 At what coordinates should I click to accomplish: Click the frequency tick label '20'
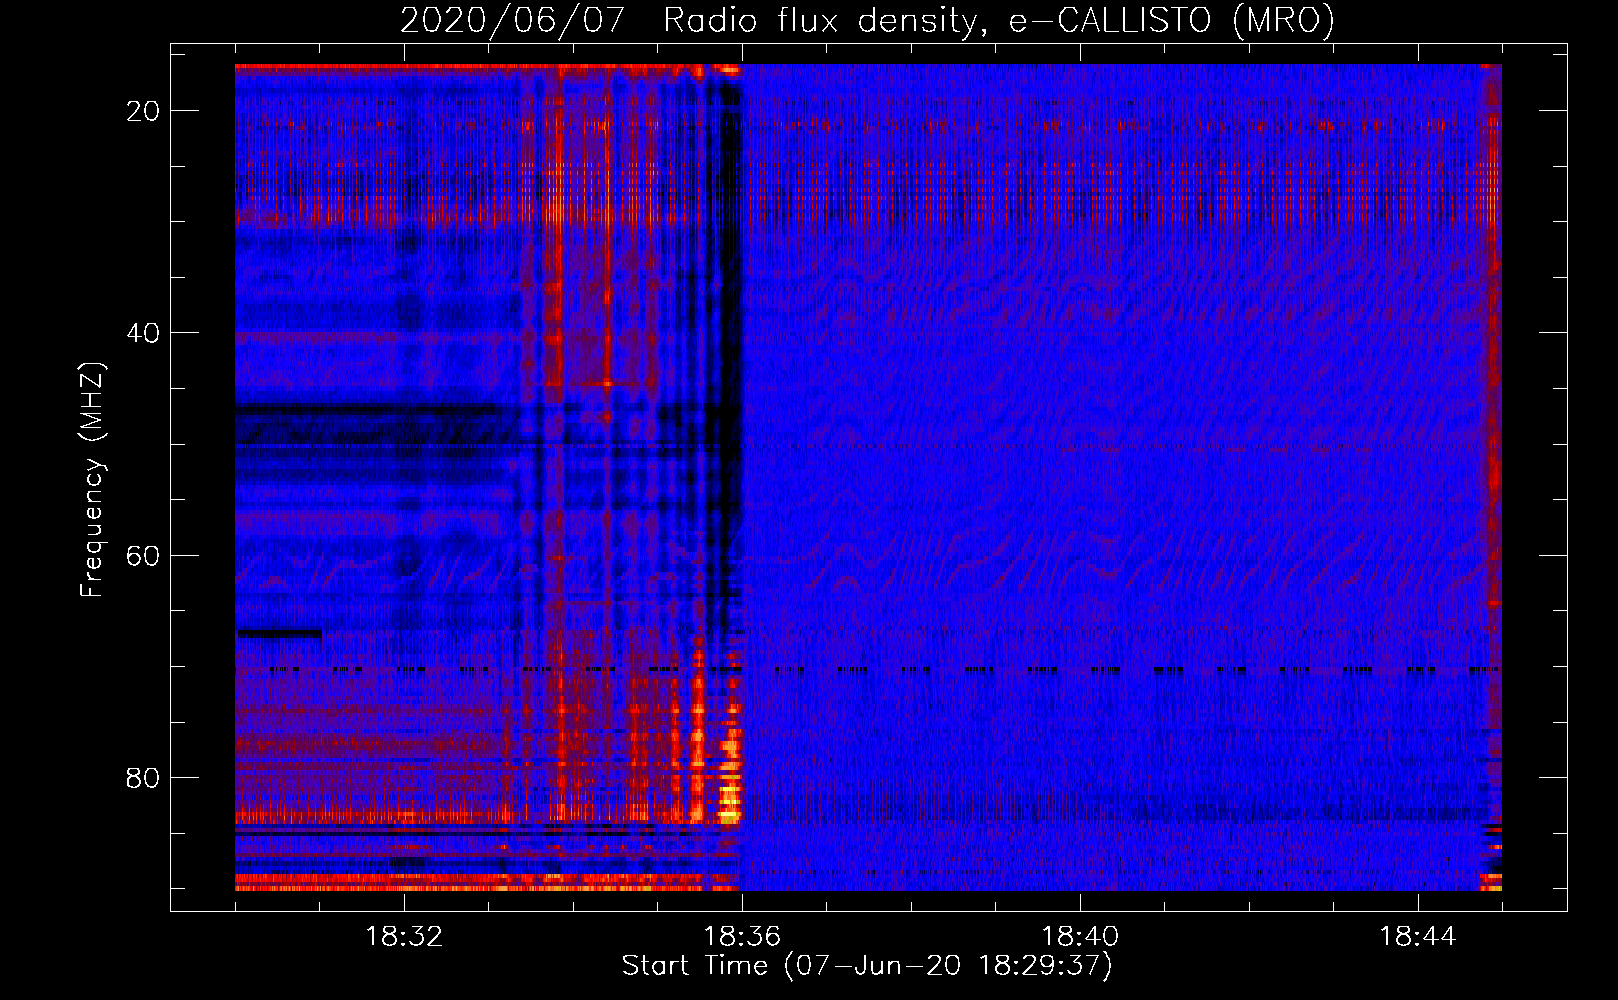143,111
